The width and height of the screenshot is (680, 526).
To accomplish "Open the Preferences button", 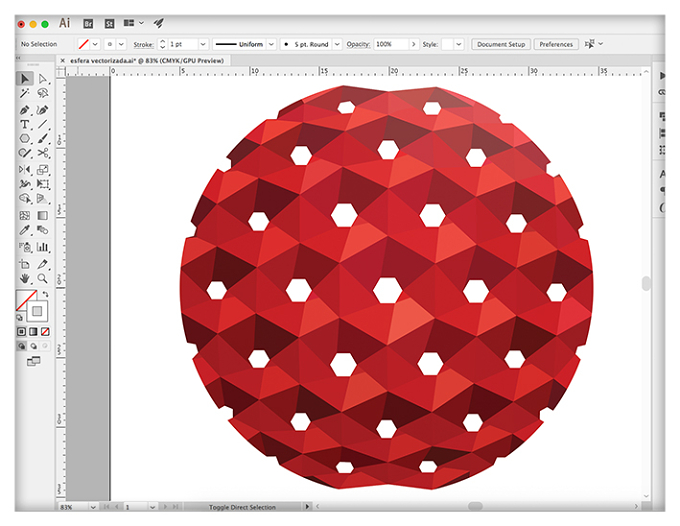I will (556, 44).
